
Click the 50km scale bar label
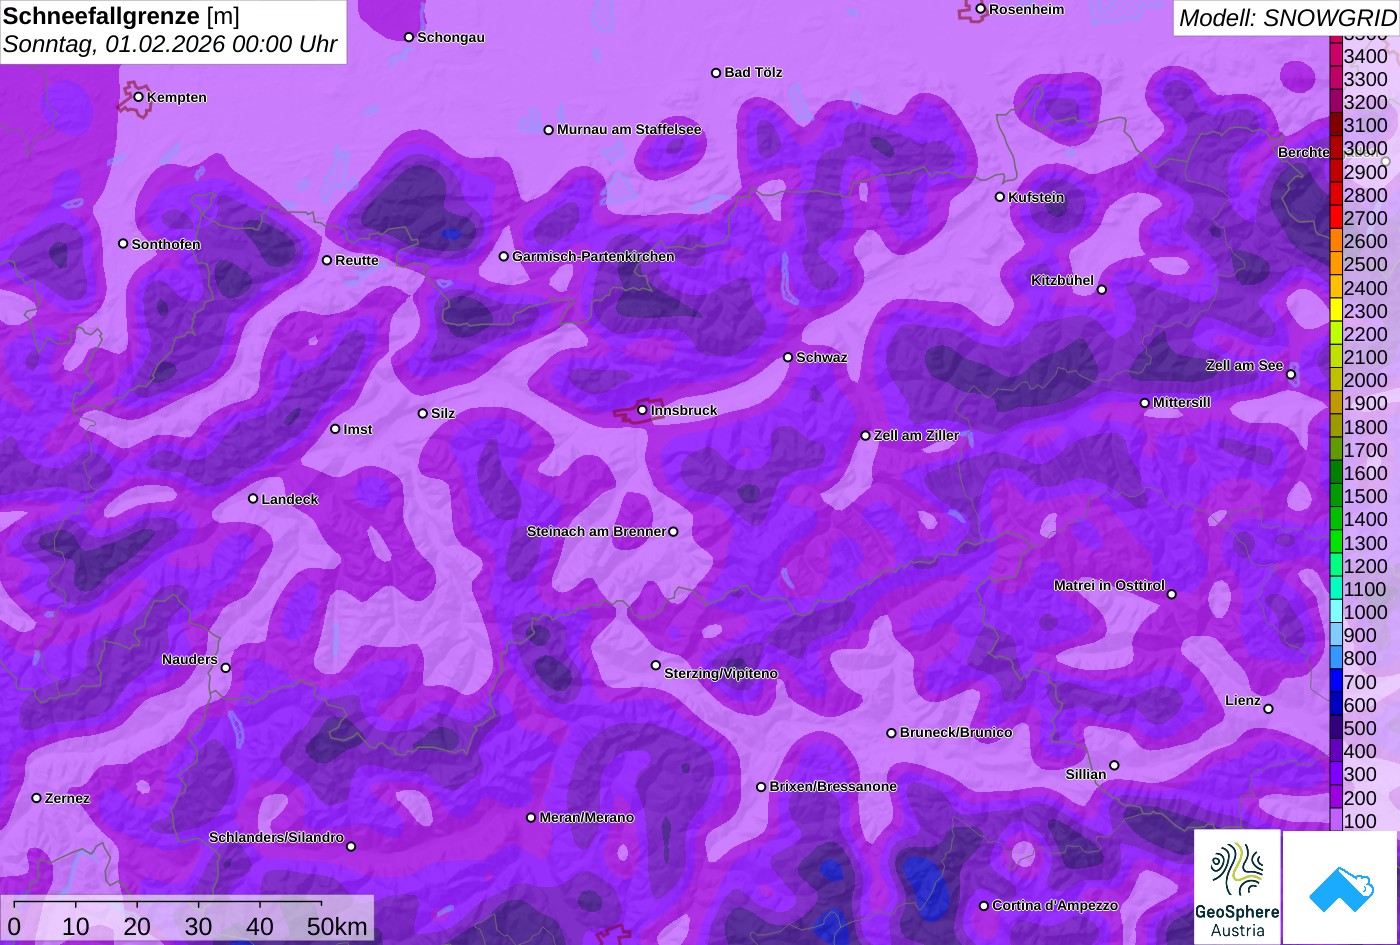click(x=337, y=927)
